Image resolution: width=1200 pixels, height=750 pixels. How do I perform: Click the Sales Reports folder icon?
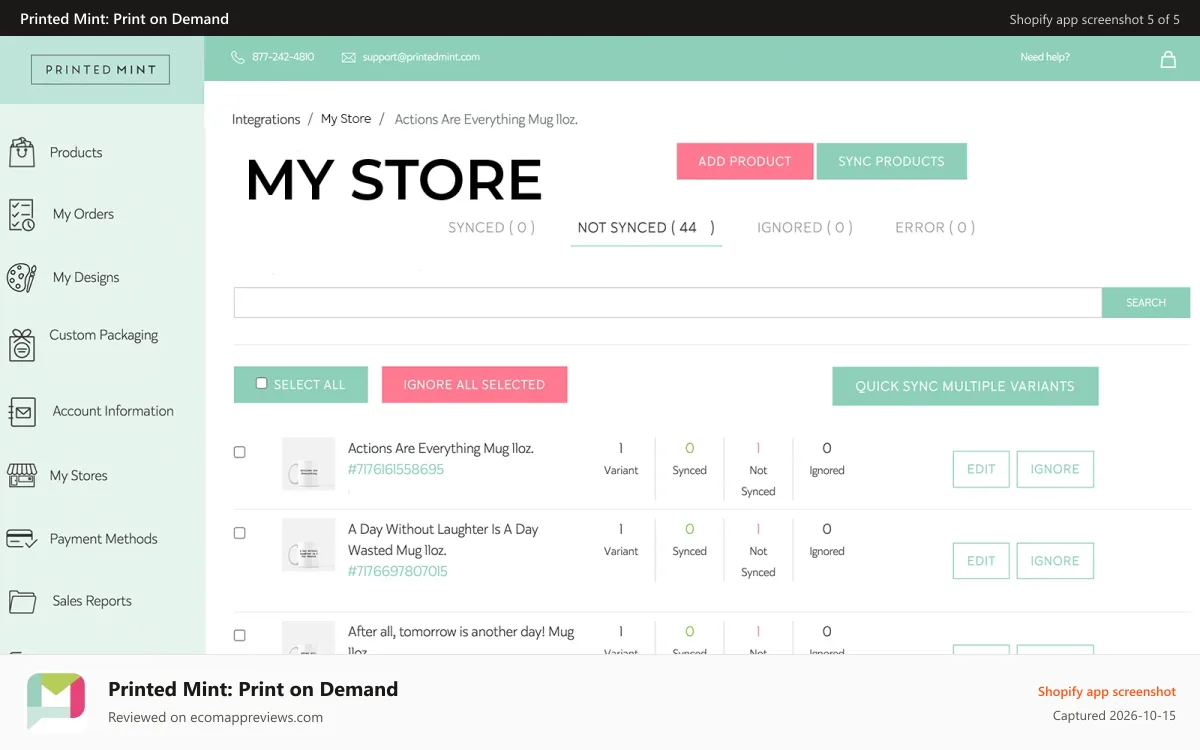coord(22,601)
